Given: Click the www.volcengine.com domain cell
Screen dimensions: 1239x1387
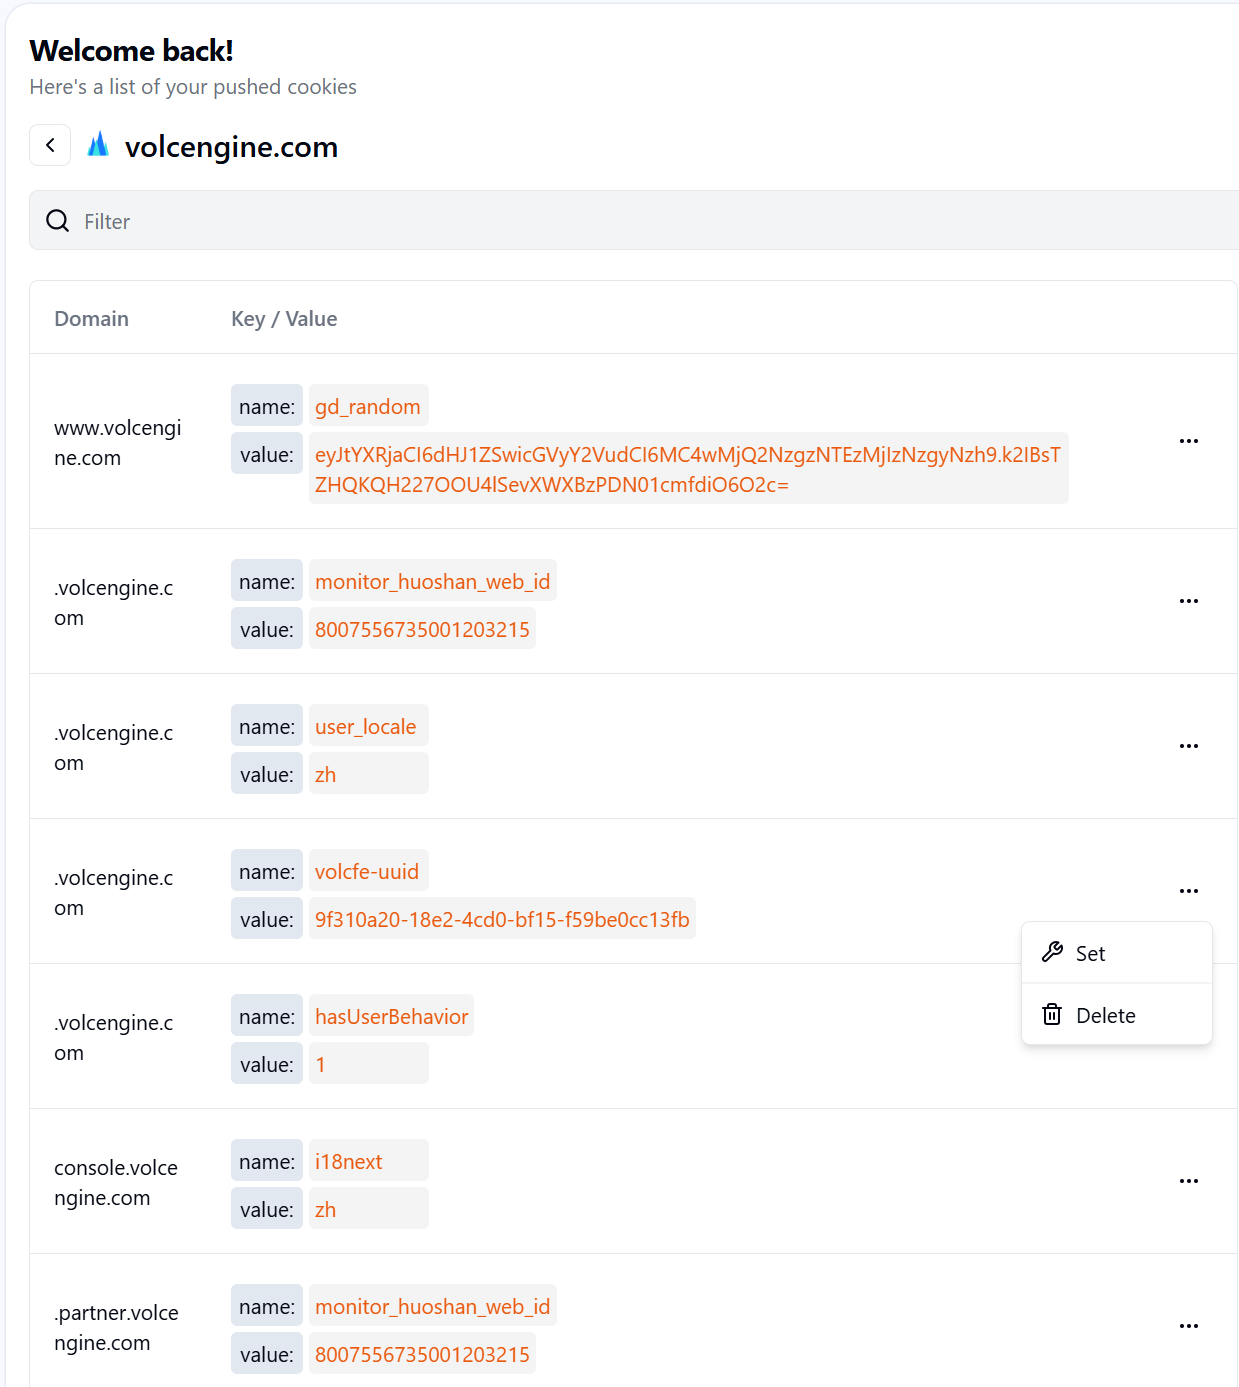Looking at the screenshot, I should tap(118, 443).
